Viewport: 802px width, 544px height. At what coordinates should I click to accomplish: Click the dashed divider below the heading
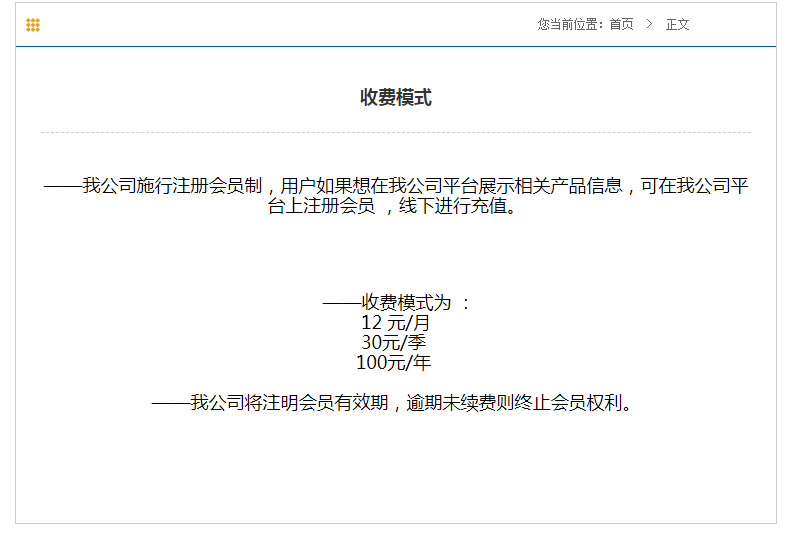click(x=396, y=132)
